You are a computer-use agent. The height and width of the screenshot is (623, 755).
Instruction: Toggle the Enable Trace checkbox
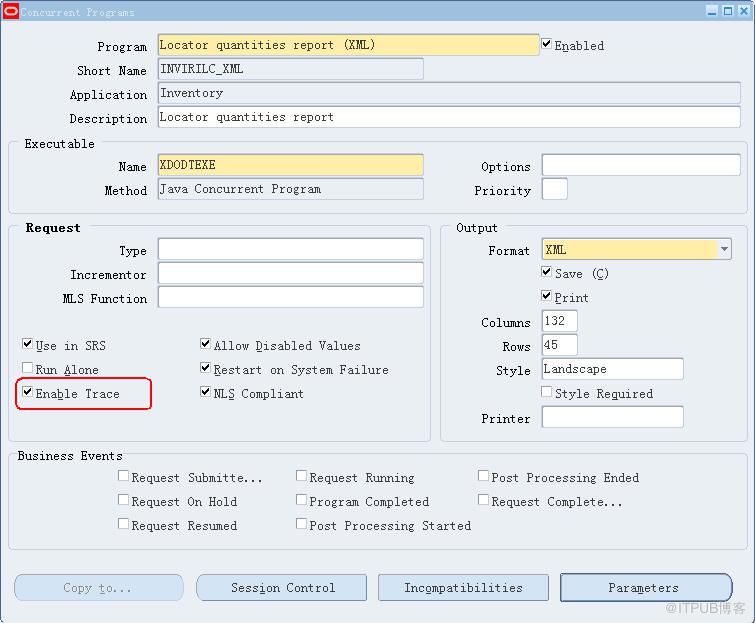28,393
